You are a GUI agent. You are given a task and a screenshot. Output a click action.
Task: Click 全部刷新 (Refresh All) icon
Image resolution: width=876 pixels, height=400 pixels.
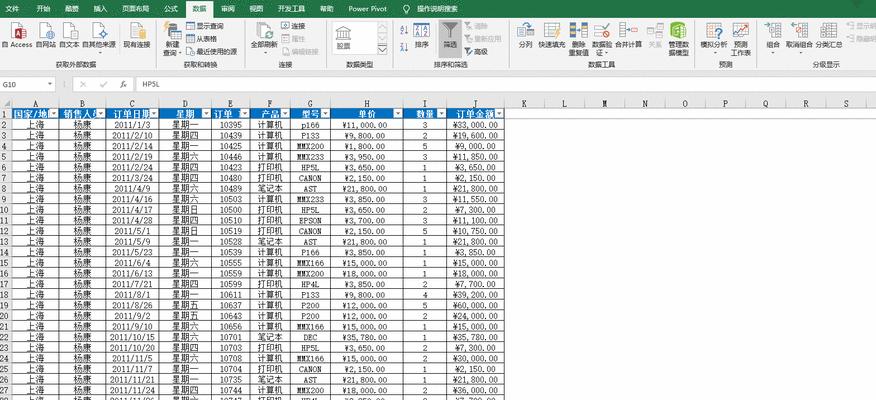(x=264, y=38)
